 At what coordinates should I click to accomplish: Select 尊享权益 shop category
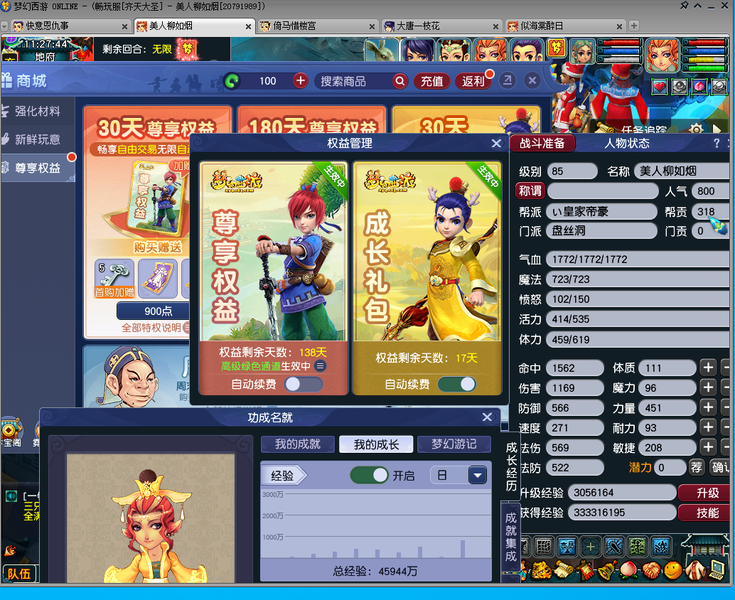coord(38,168)
